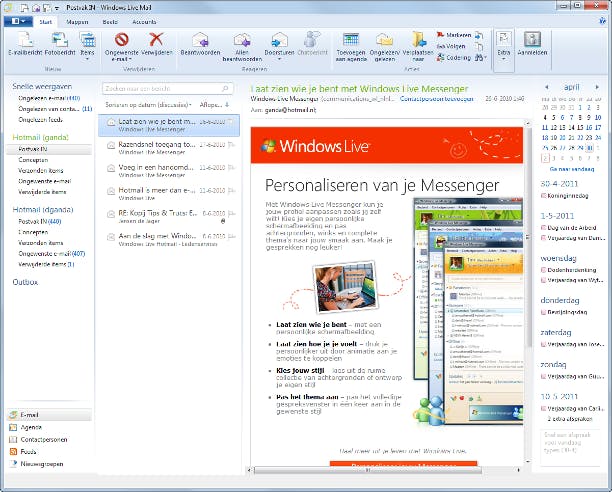Open Verzonden items under Hotmail (ganda)

coord(41,171)
